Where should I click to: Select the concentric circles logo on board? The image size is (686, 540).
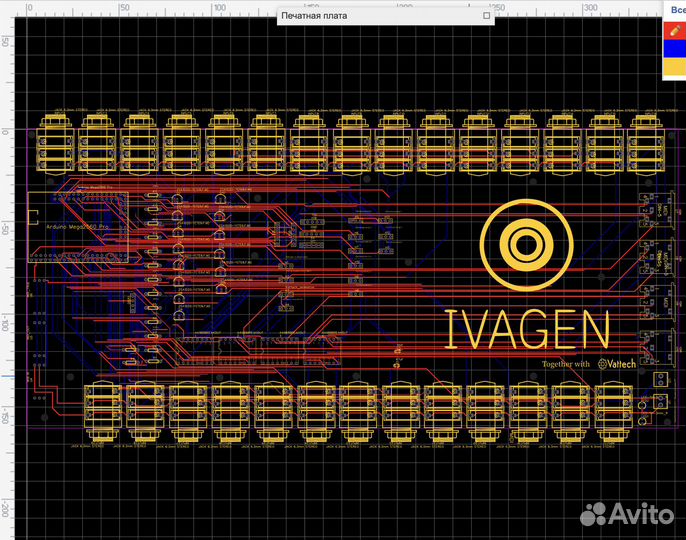525,243
